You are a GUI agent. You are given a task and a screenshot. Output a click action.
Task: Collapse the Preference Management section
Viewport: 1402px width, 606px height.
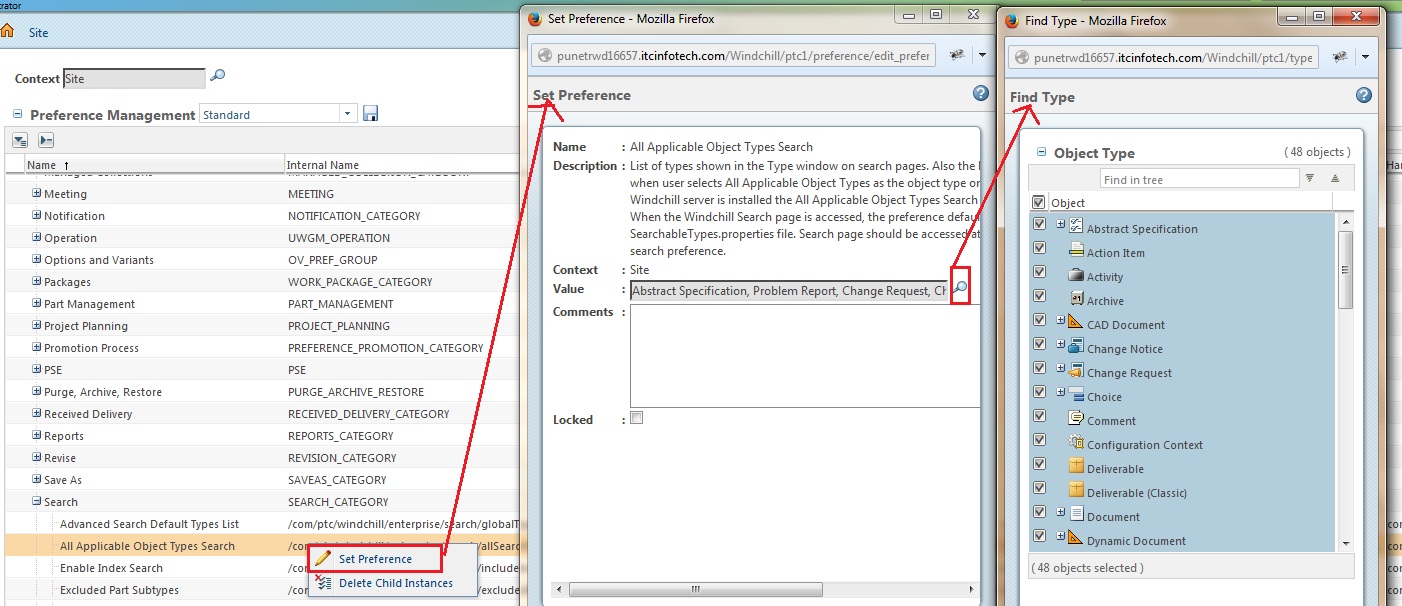click(18, 114)
